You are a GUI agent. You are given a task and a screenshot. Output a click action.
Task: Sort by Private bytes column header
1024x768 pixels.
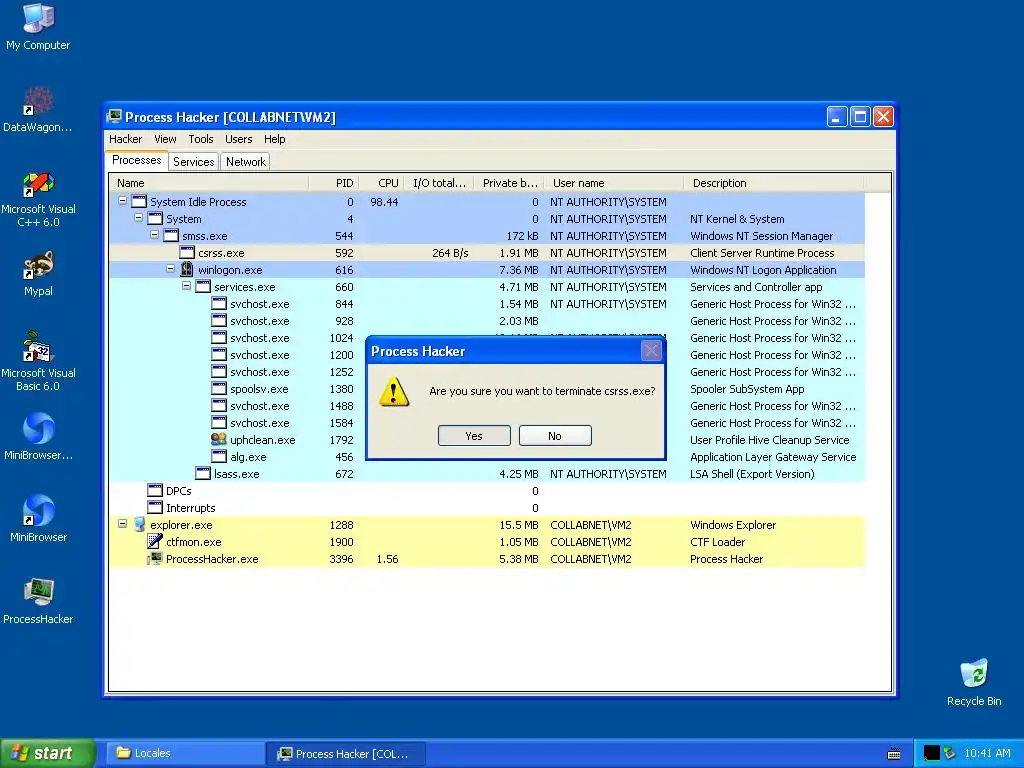tap(509, 183)
